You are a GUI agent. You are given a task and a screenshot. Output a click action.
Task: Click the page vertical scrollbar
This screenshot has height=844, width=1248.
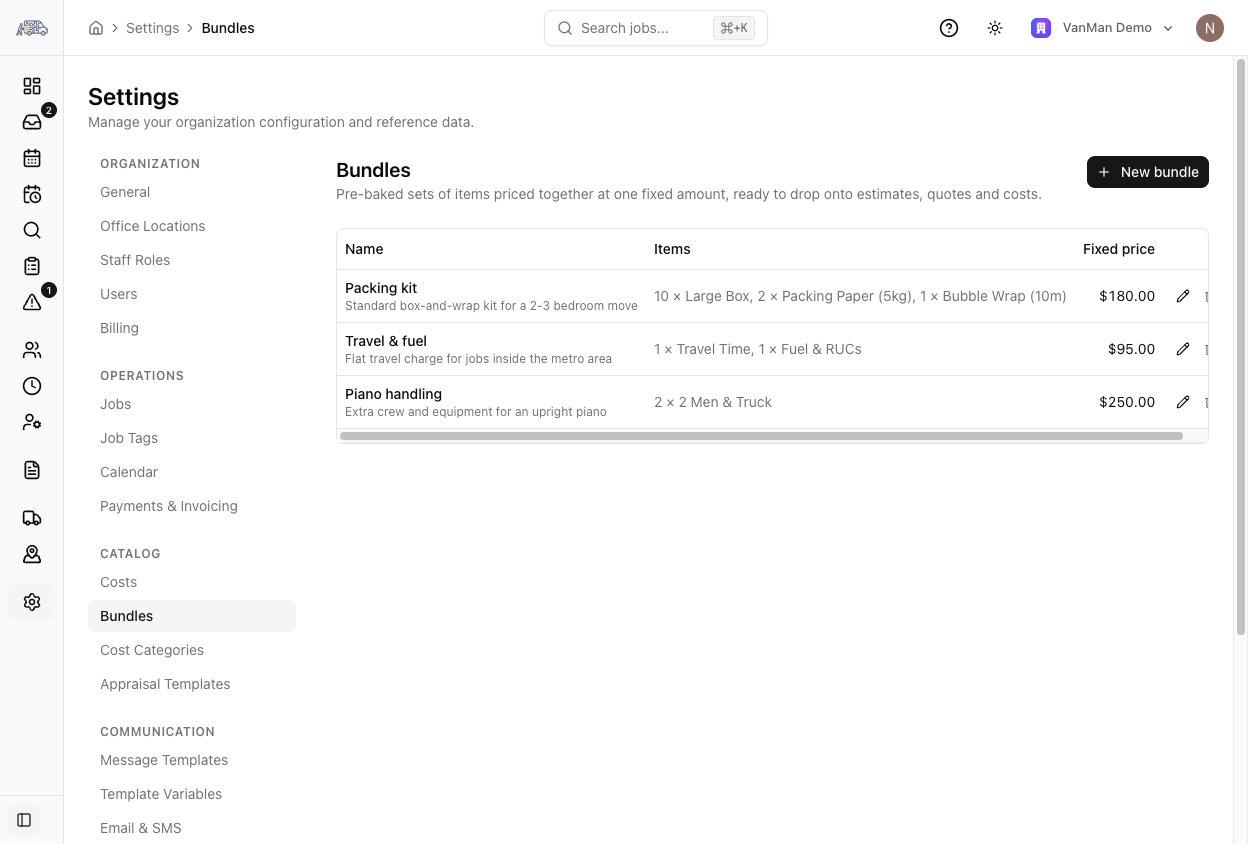(1241, 346)
